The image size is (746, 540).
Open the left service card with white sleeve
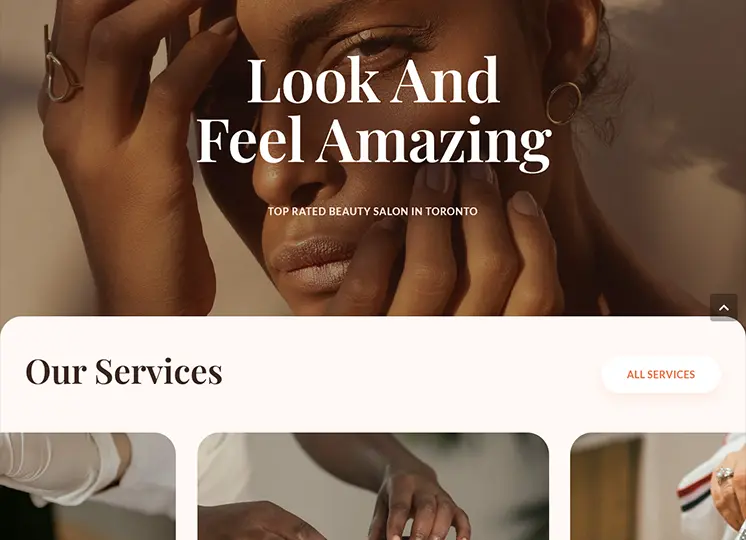pos(88,486)
